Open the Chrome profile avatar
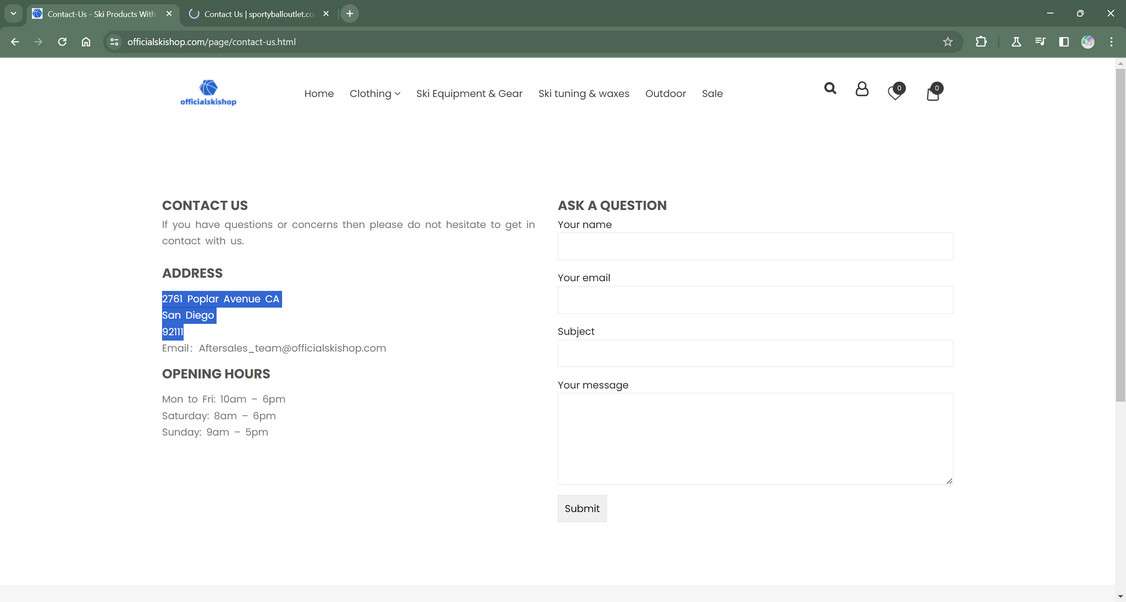1126x602 pixels. (1088, 42)
